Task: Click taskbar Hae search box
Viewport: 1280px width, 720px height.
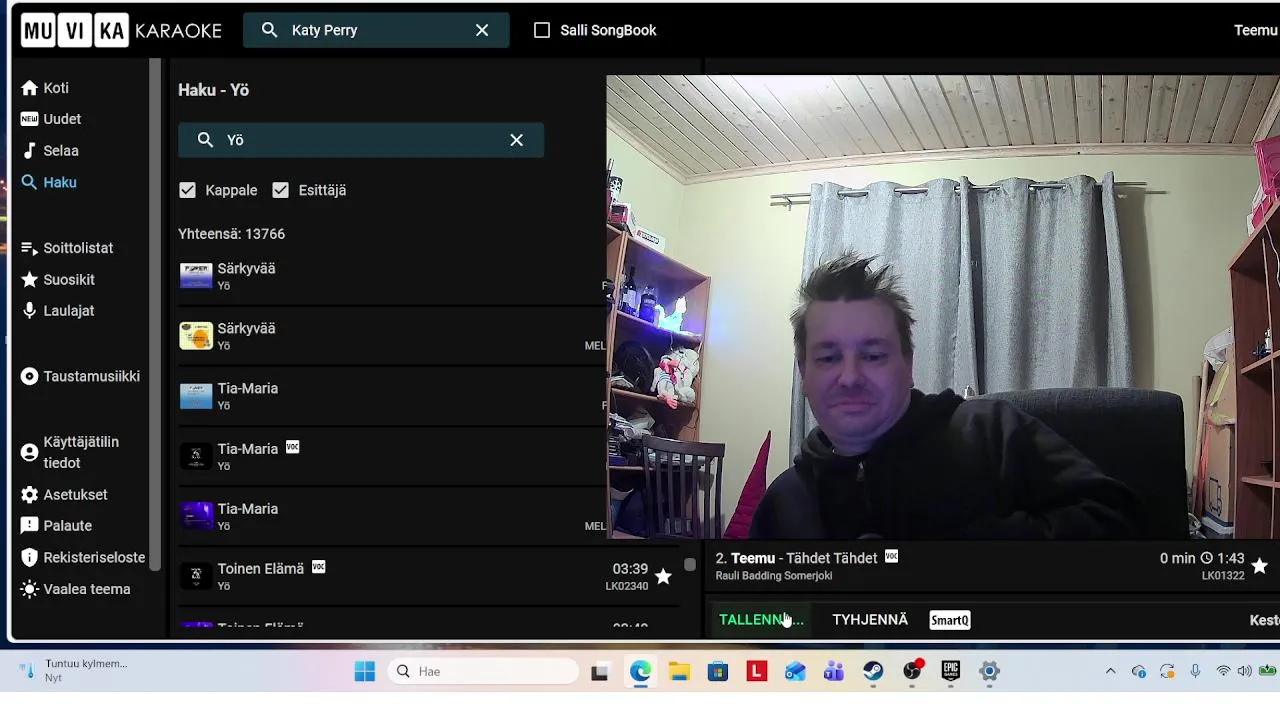Action: click(x=484, y=672)
